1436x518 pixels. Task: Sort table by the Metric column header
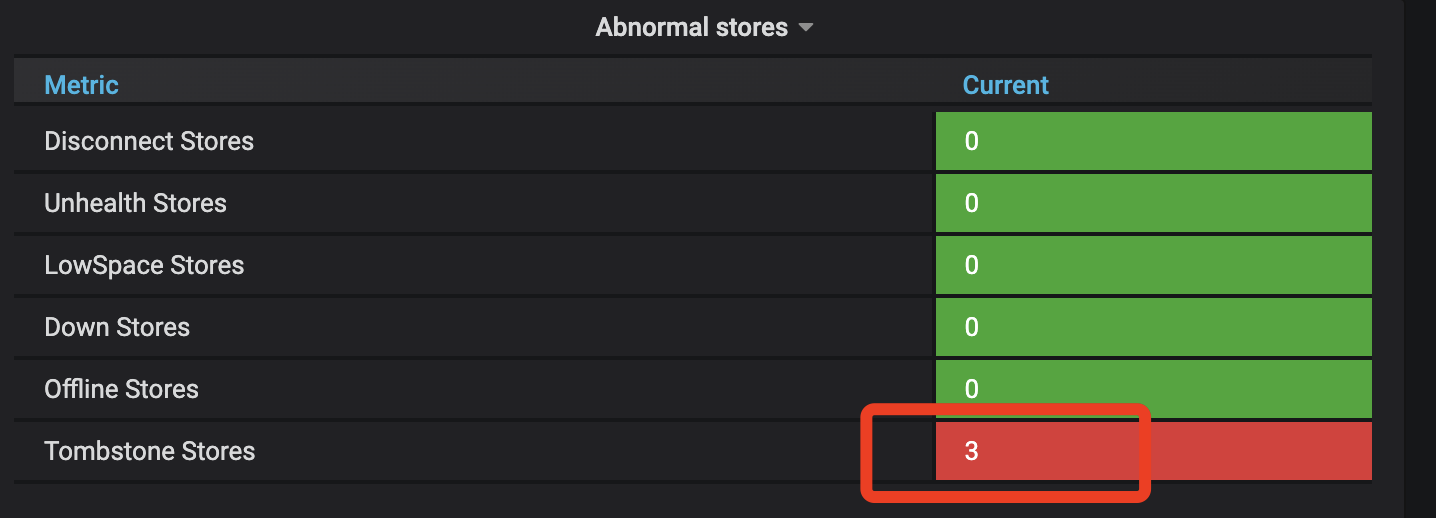click(81, 85)
